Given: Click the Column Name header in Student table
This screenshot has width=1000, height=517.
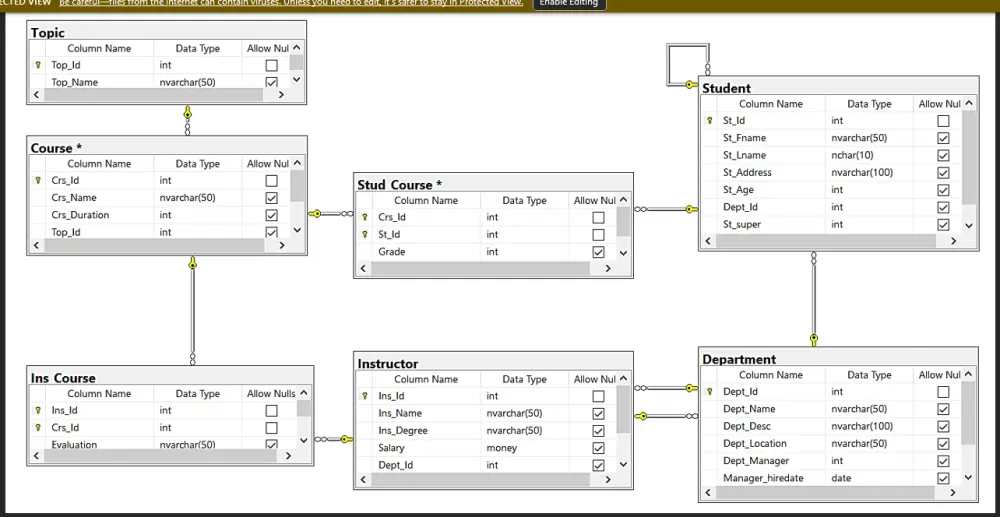Looking at the screenshot, I should click(x=770, y=104).
